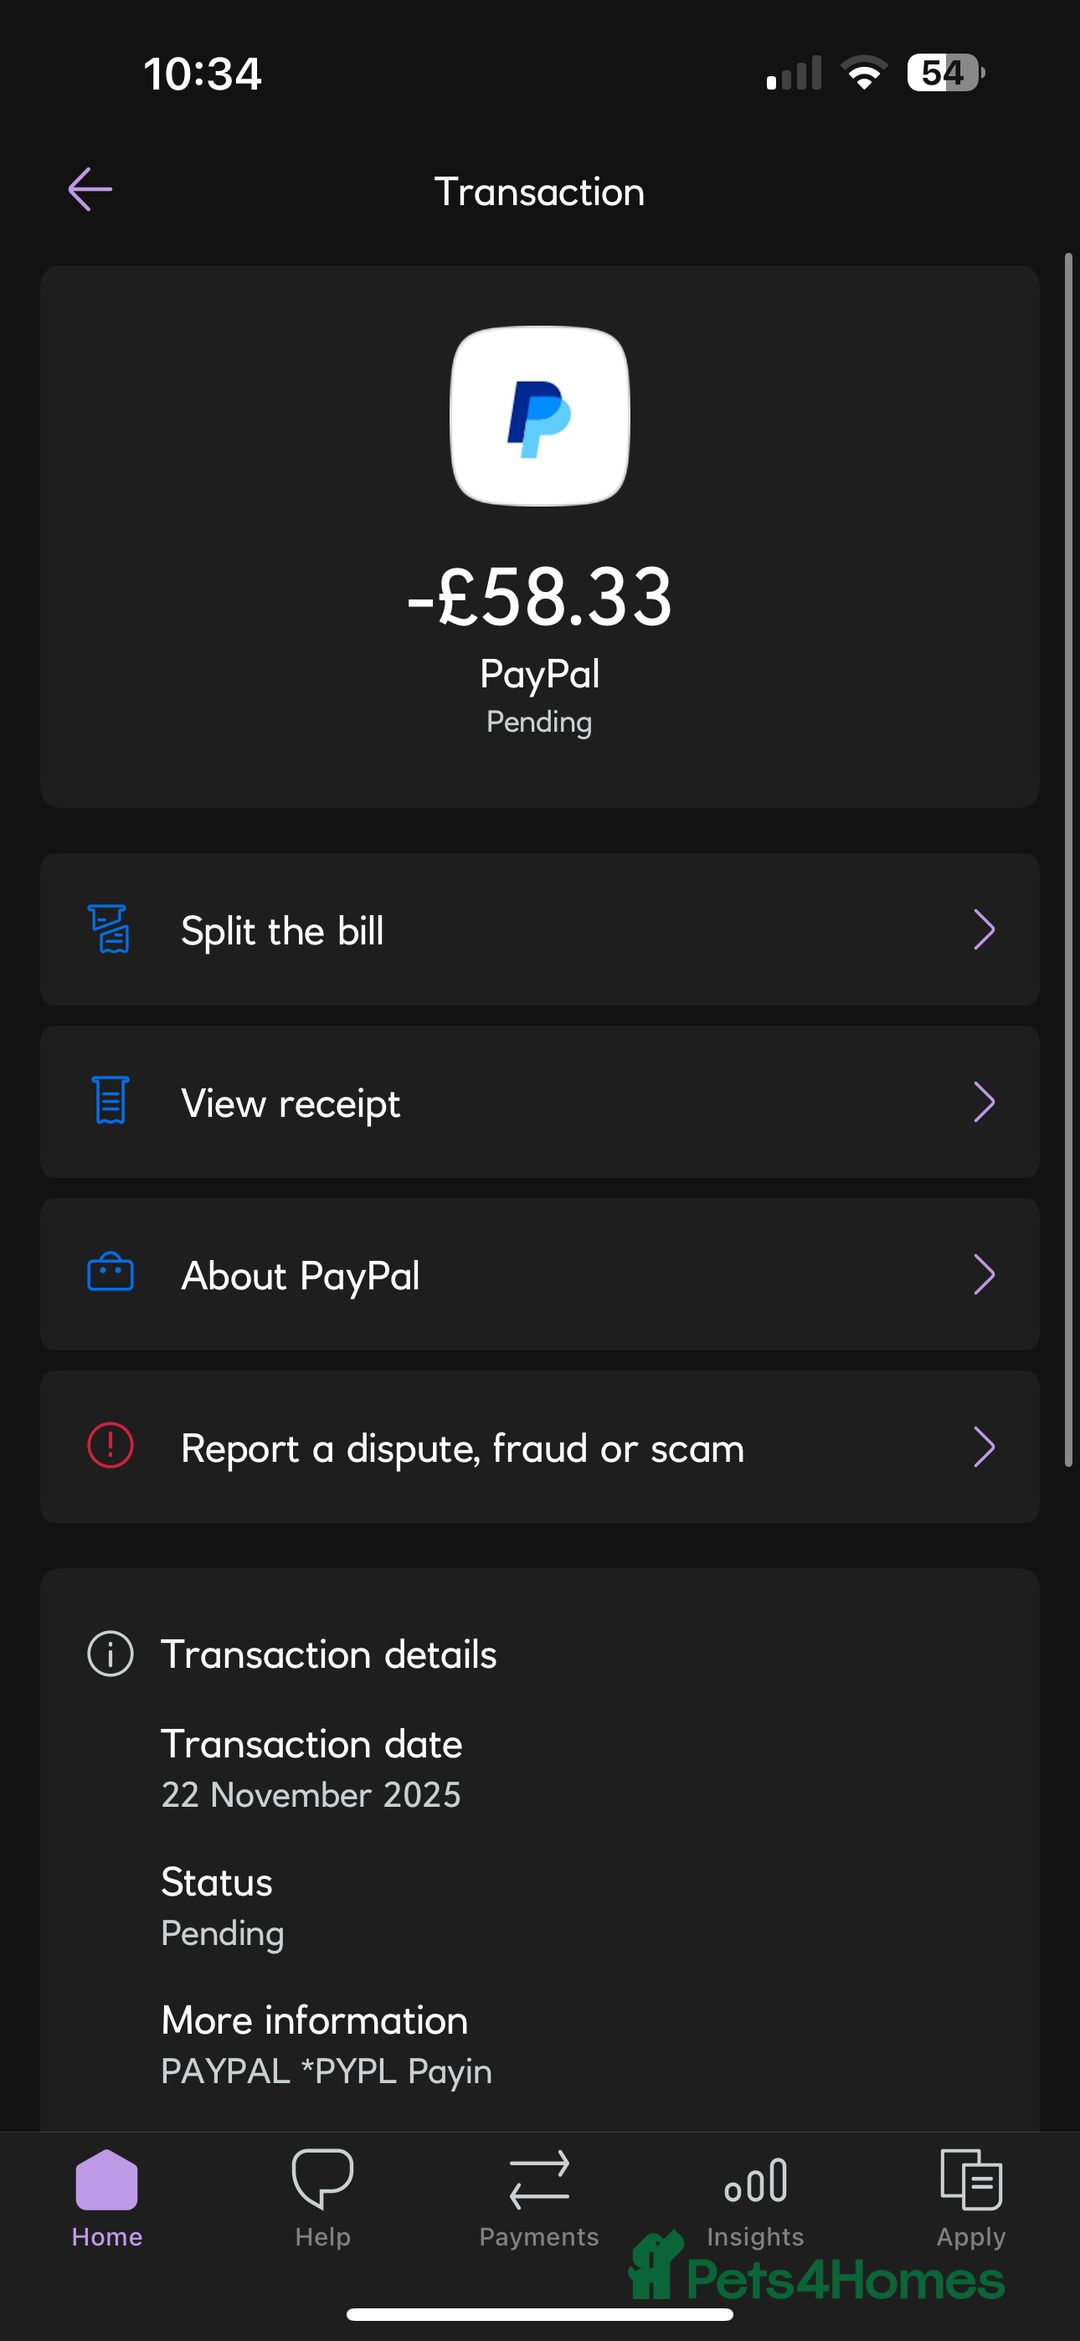
Task: Tap the View receipt icon
Action: tap(110, 1101)
